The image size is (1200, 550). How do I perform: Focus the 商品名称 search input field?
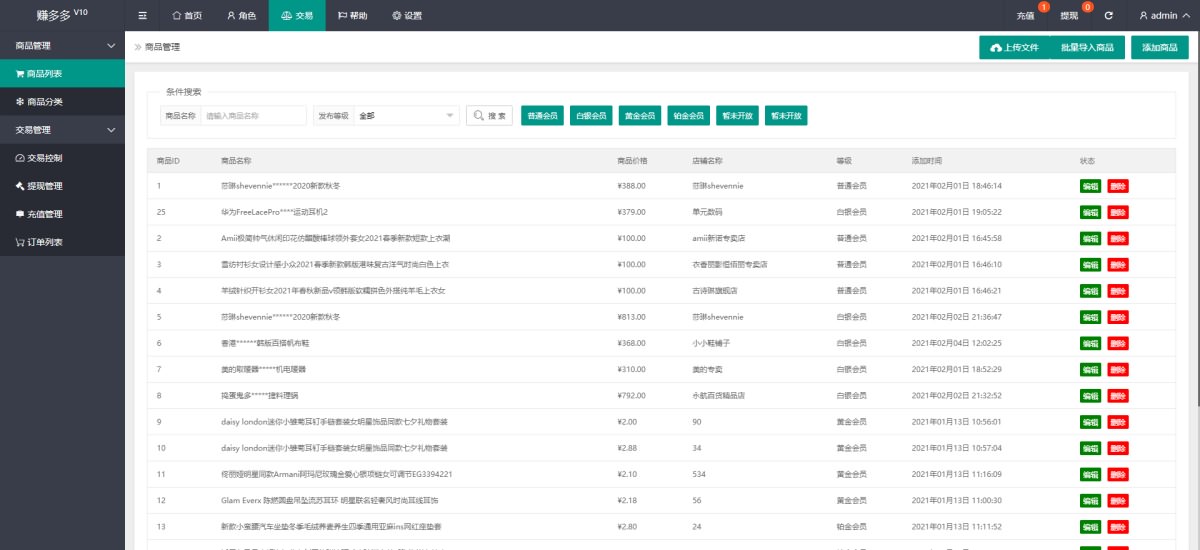coord(254,116)
